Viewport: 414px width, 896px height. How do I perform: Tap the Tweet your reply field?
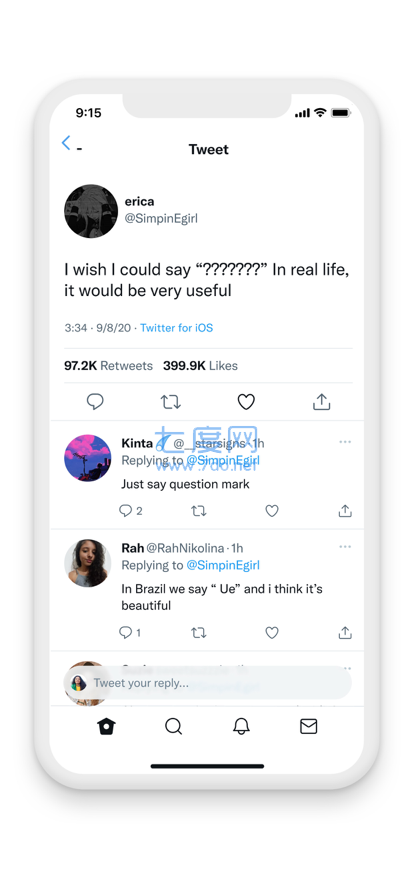point(207,683)
